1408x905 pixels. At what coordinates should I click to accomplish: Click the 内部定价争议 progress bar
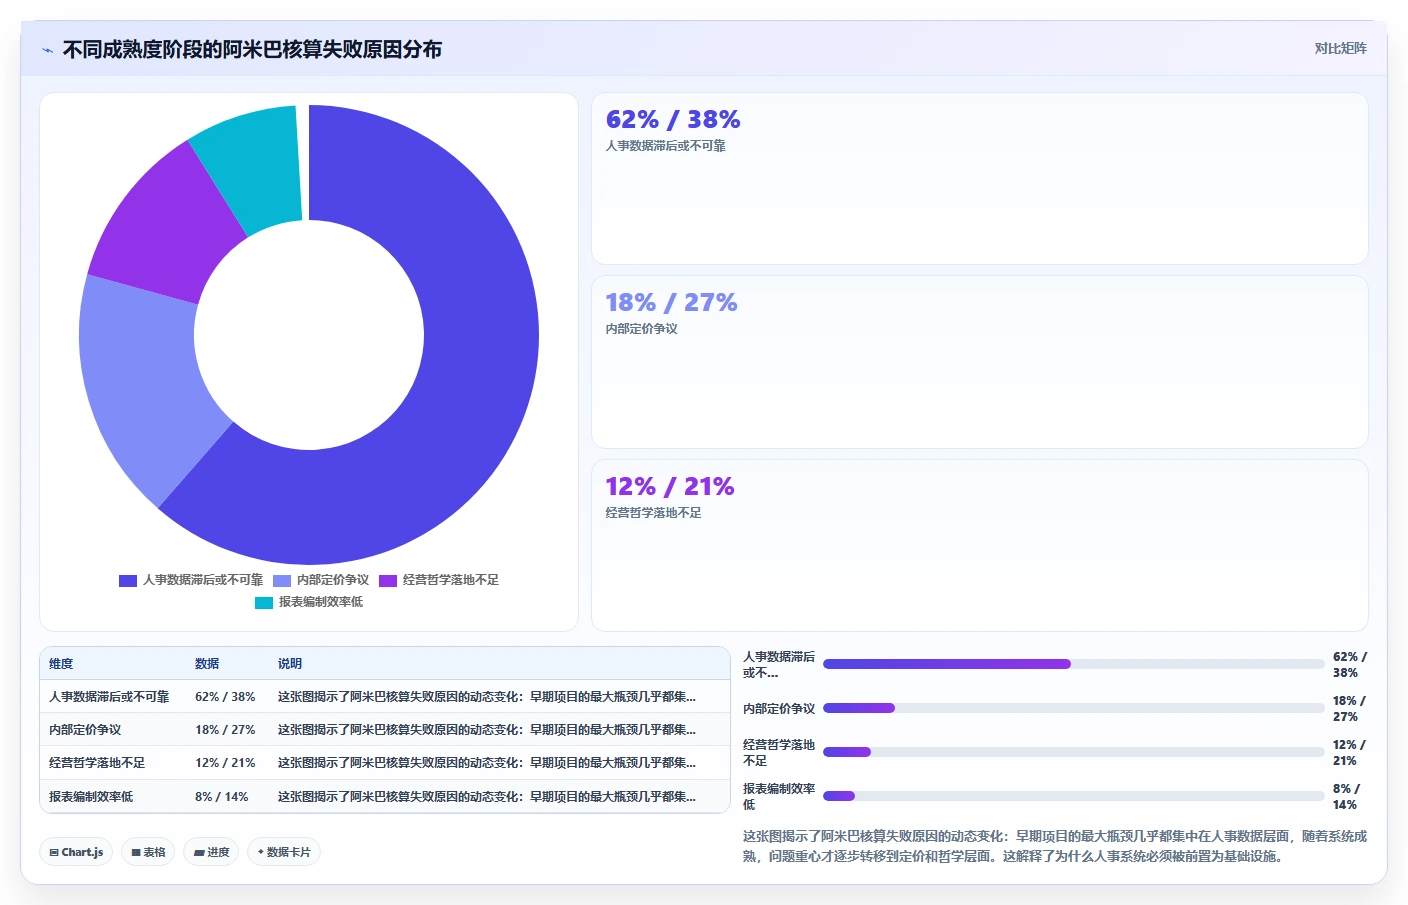tap(1073, 708)
